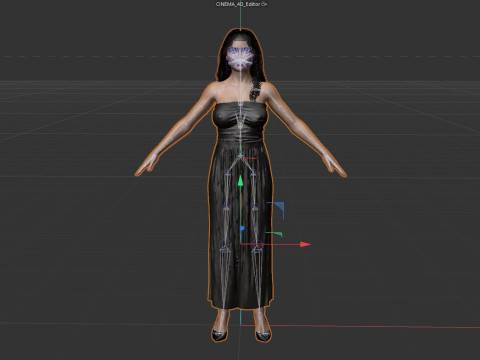480x360 pixels.
Task: Click the blue Z-axis dot handle
Action: tap(242, 228)
